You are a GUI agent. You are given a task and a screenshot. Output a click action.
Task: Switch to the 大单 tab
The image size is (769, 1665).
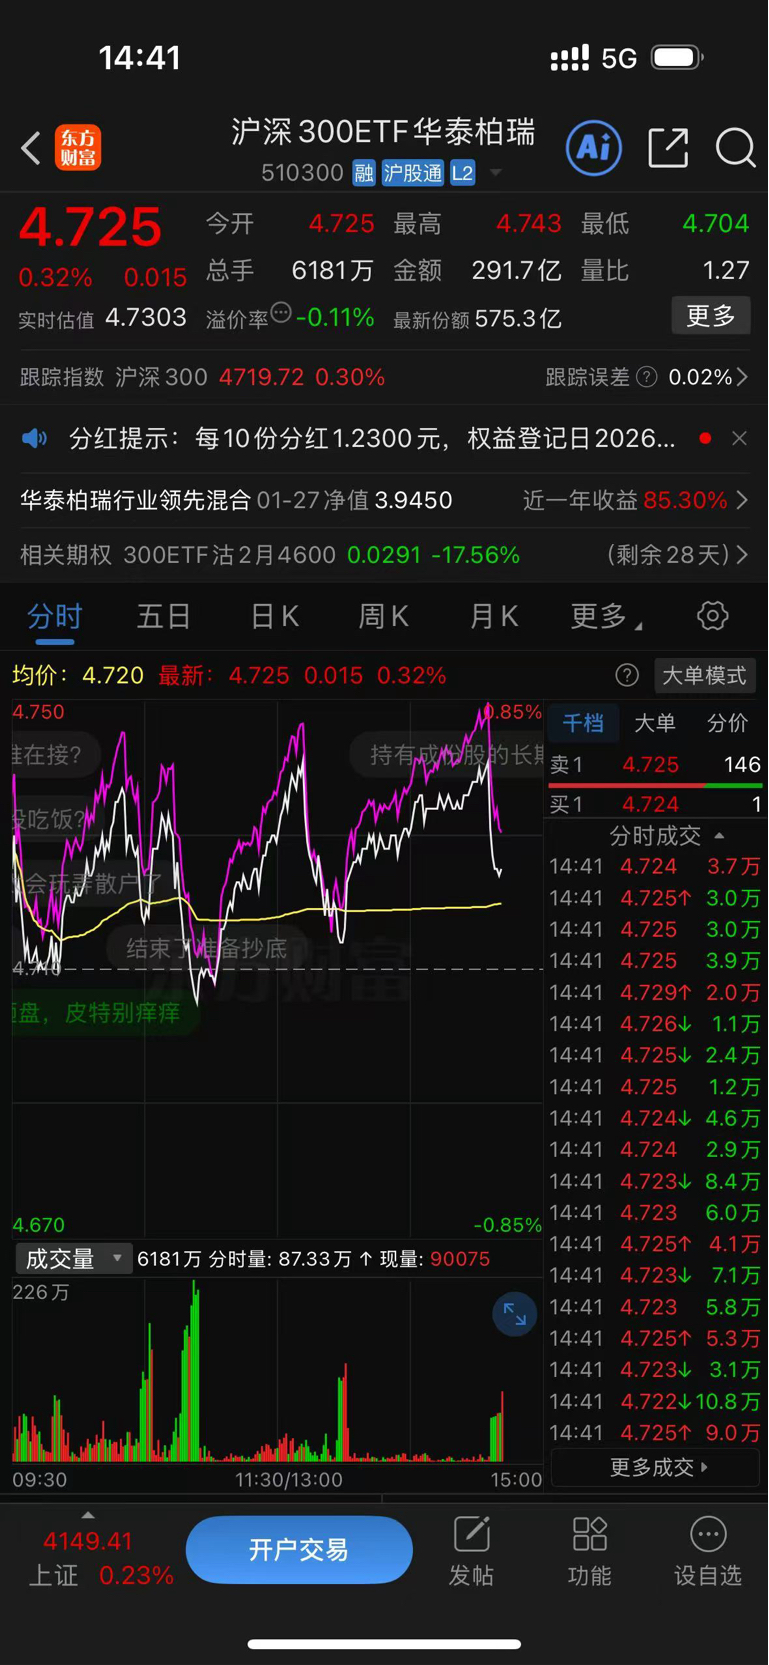(x=655, y=723)
